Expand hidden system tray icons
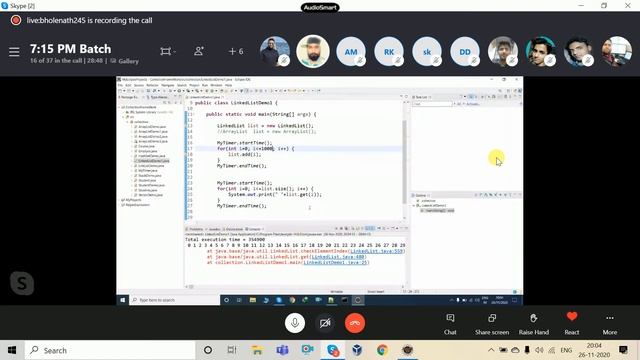This screenshot has height=360, width=640. pos(491,350)
